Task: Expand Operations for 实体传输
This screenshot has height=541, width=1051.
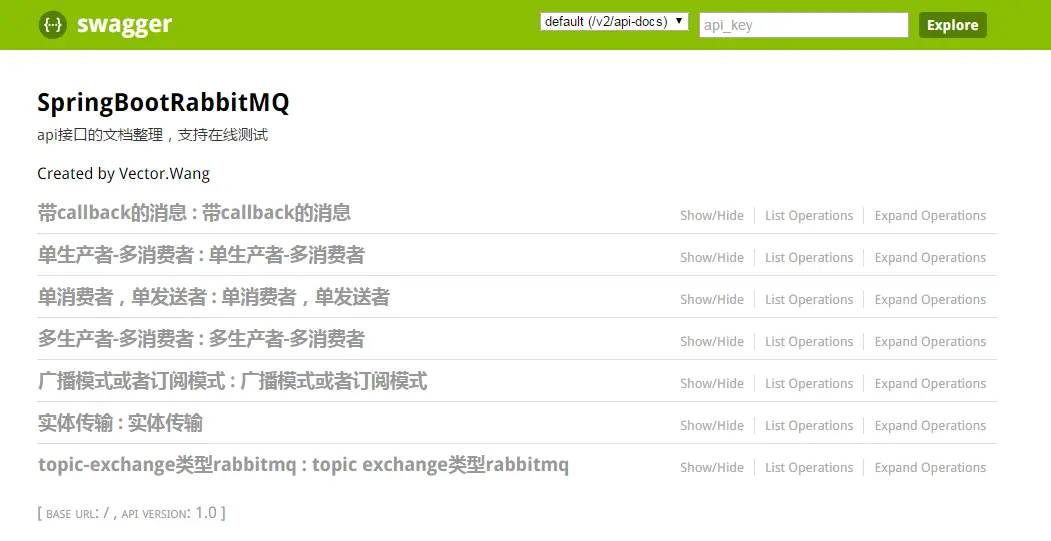Action: 930,426
